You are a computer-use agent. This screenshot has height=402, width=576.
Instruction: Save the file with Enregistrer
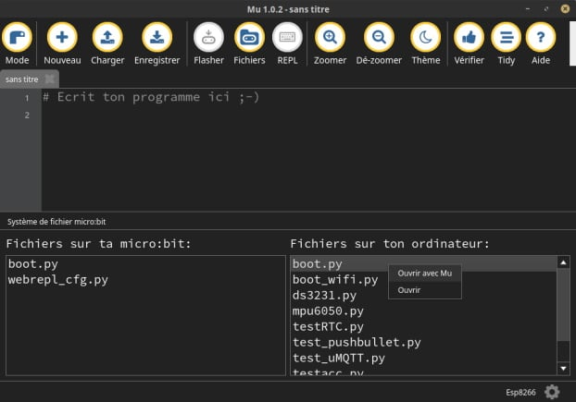[157, 37]
